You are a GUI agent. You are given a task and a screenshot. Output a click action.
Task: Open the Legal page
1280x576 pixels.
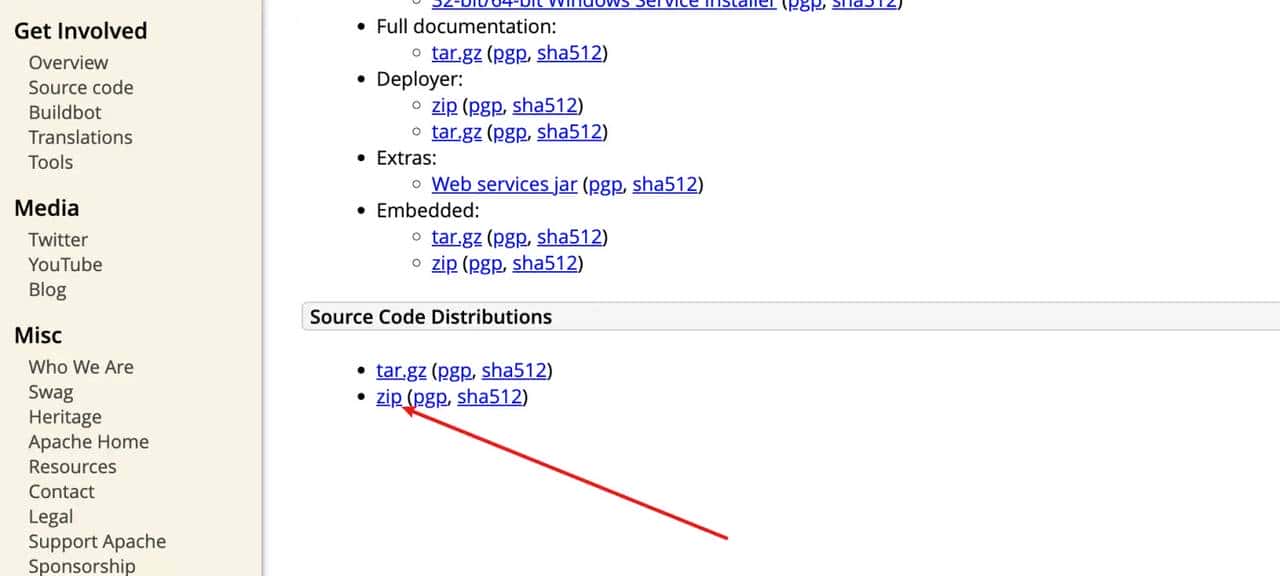pos(51,517)
